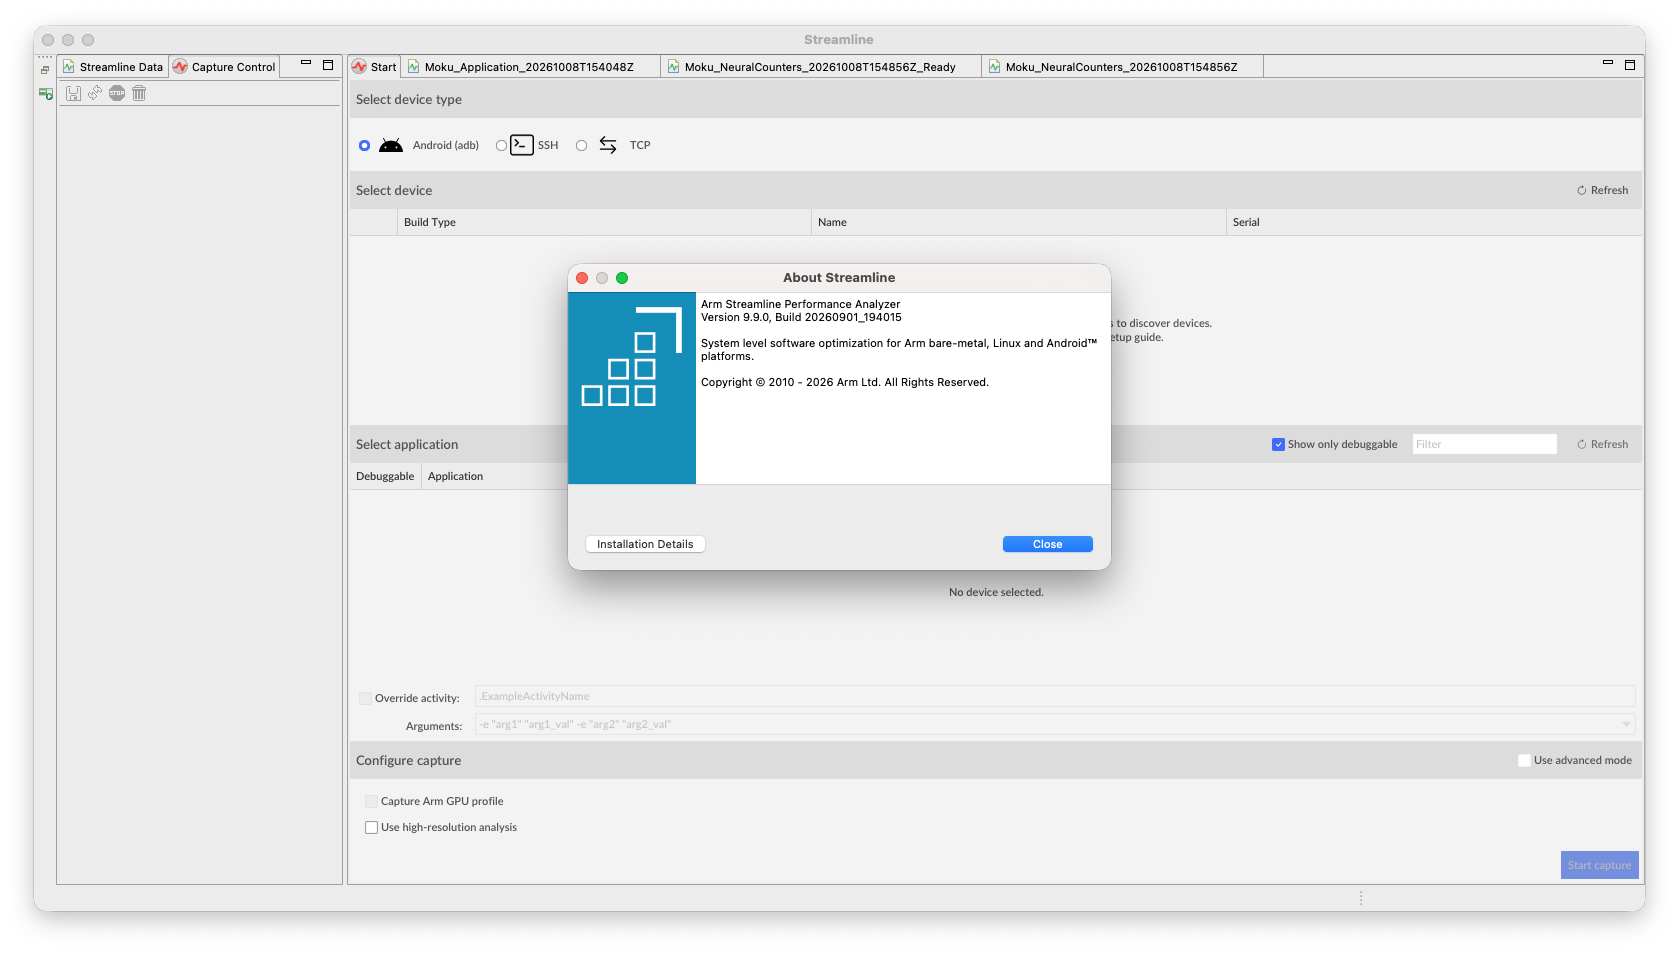Click the Name column header
Image resolution: width=1679 pixels, height=953 pixels.
[x=1018, y=222]
